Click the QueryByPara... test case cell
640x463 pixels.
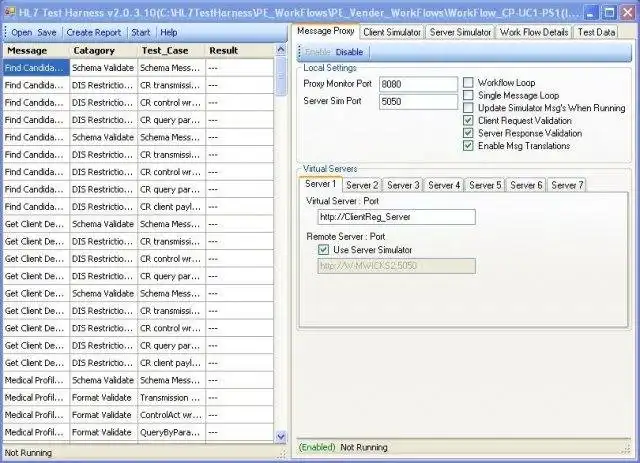[x=171, y=432]
